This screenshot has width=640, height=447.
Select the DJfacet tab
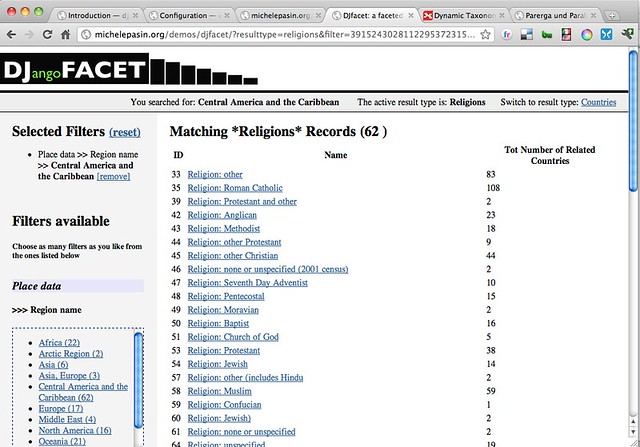372,16
